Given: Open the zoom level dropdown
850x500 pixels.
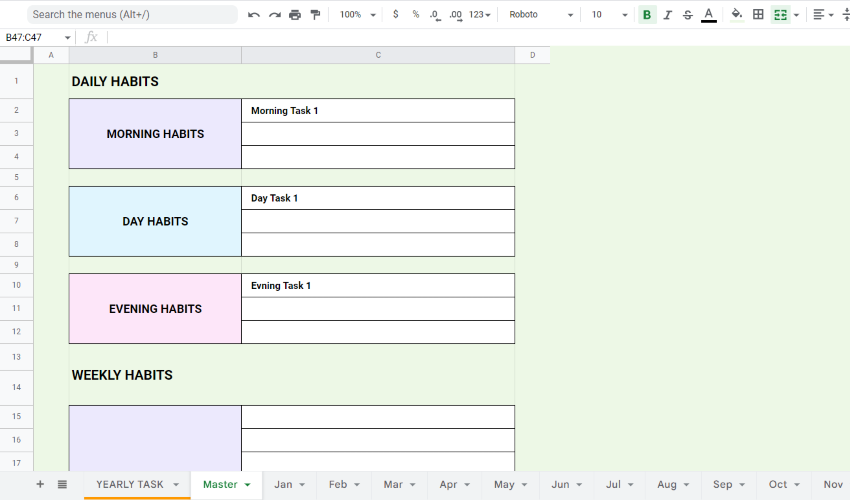Looking at the screenshot, I should click(x=357, y=15).
